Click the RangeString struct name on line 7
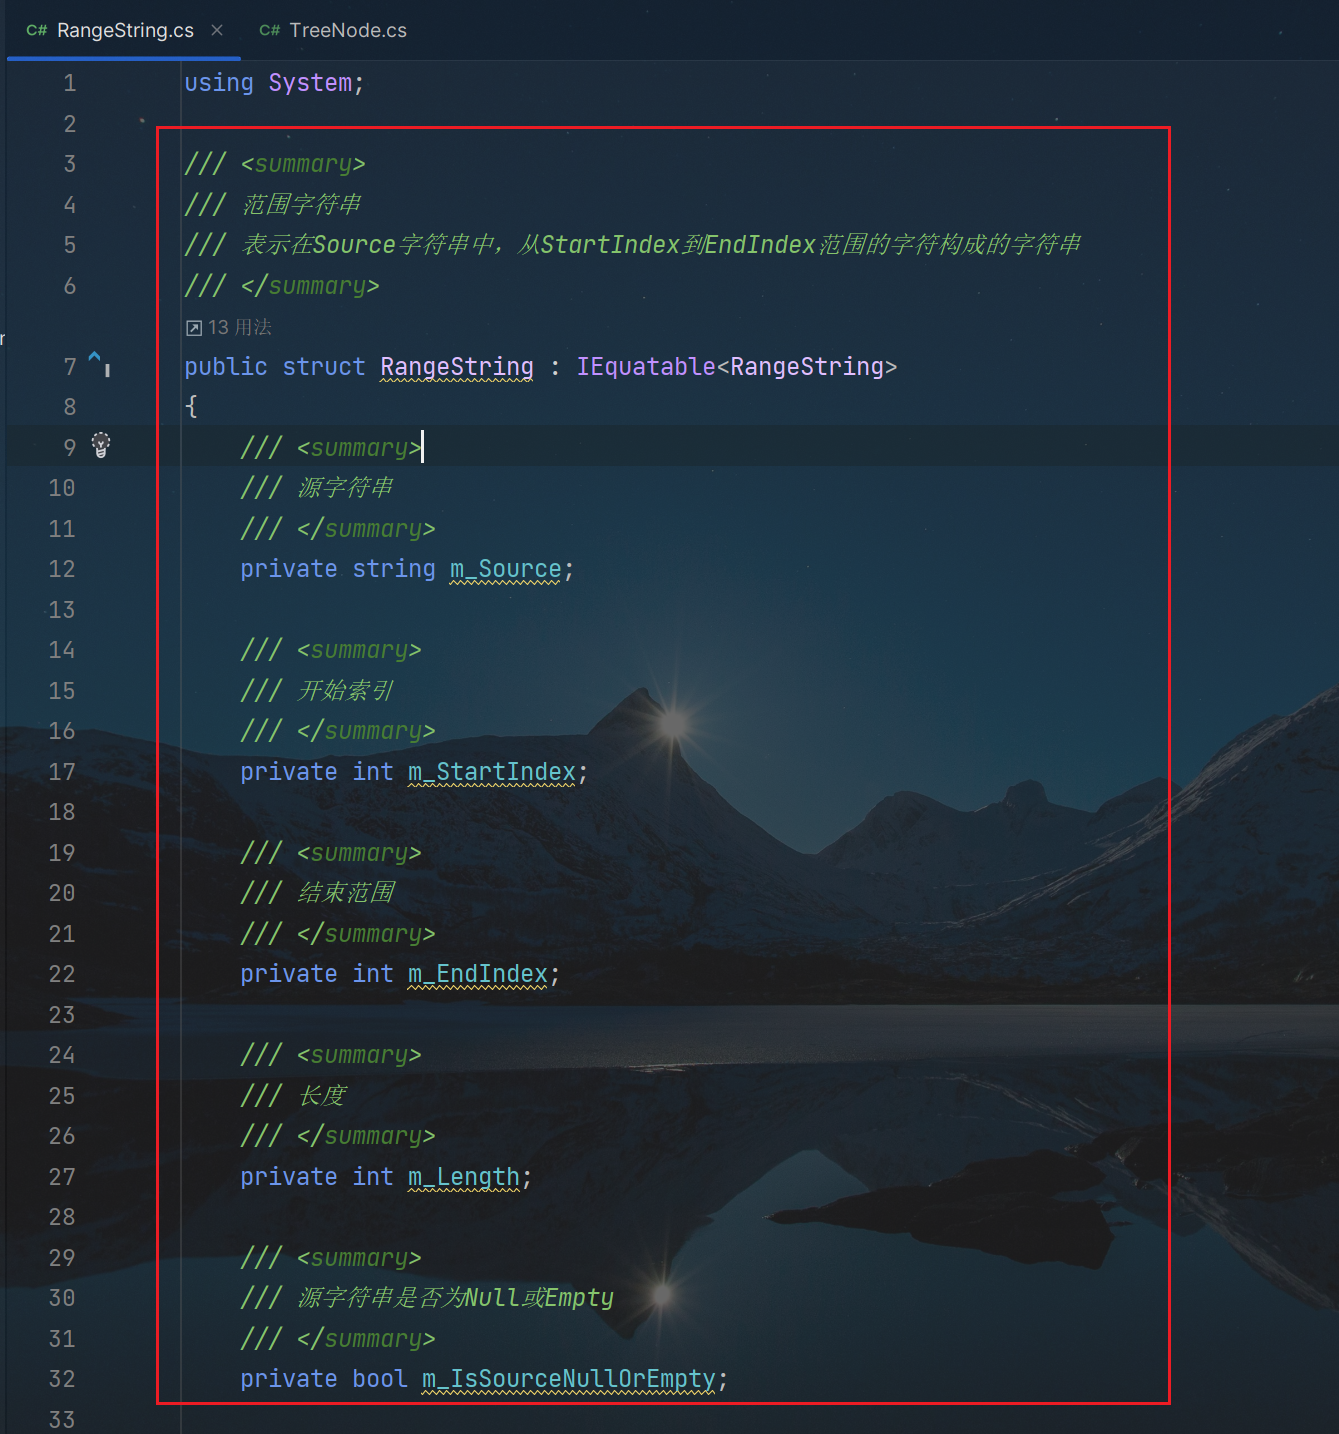The image size is (1339, 1434). click(x=457, y=366)
